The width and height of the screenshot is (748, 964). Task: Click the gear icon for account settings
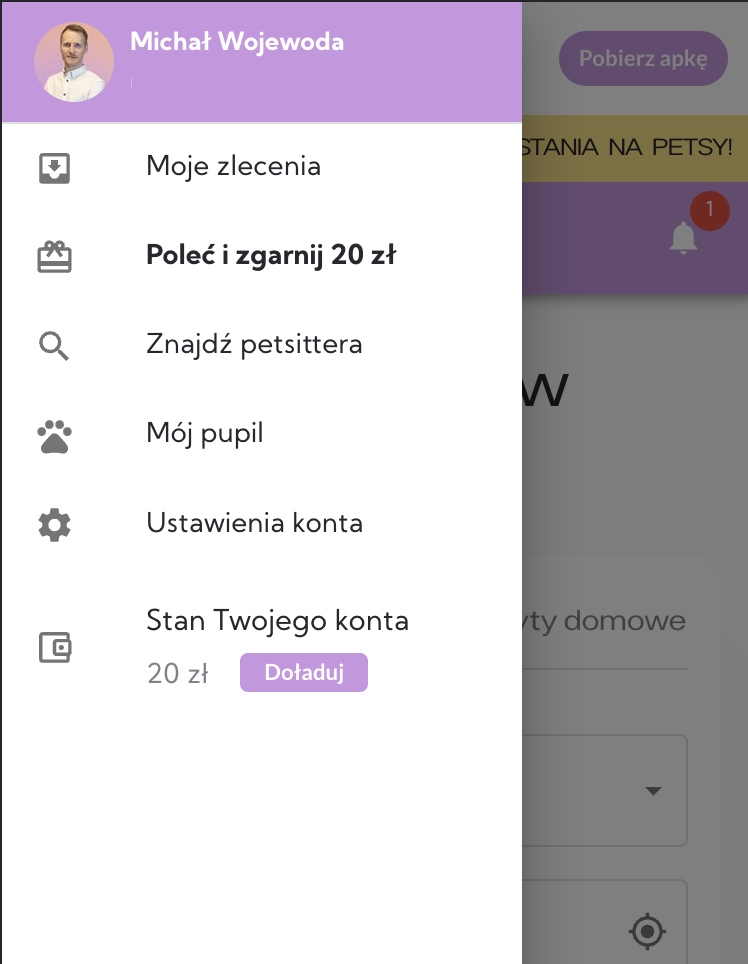54,525
